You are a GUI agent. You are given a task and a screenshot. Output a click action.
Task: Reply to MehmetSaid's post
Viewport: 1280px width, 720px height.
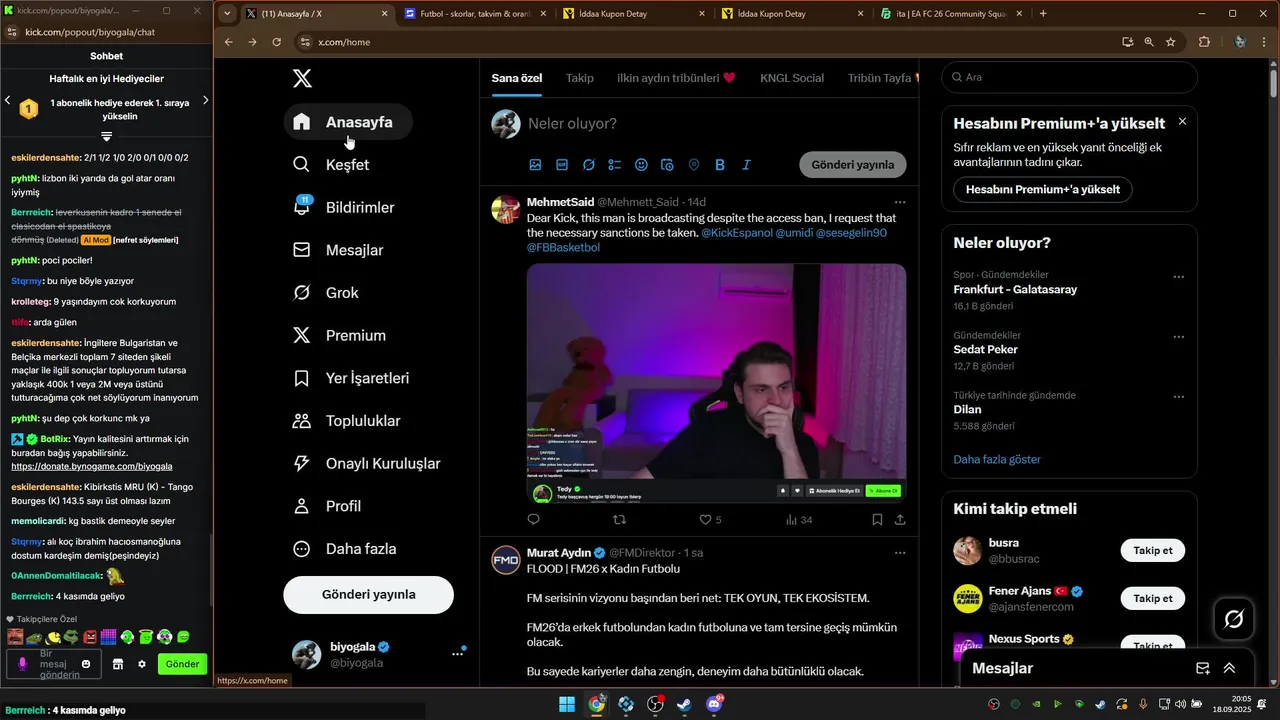pyautogui.click(x=533, y=520)
